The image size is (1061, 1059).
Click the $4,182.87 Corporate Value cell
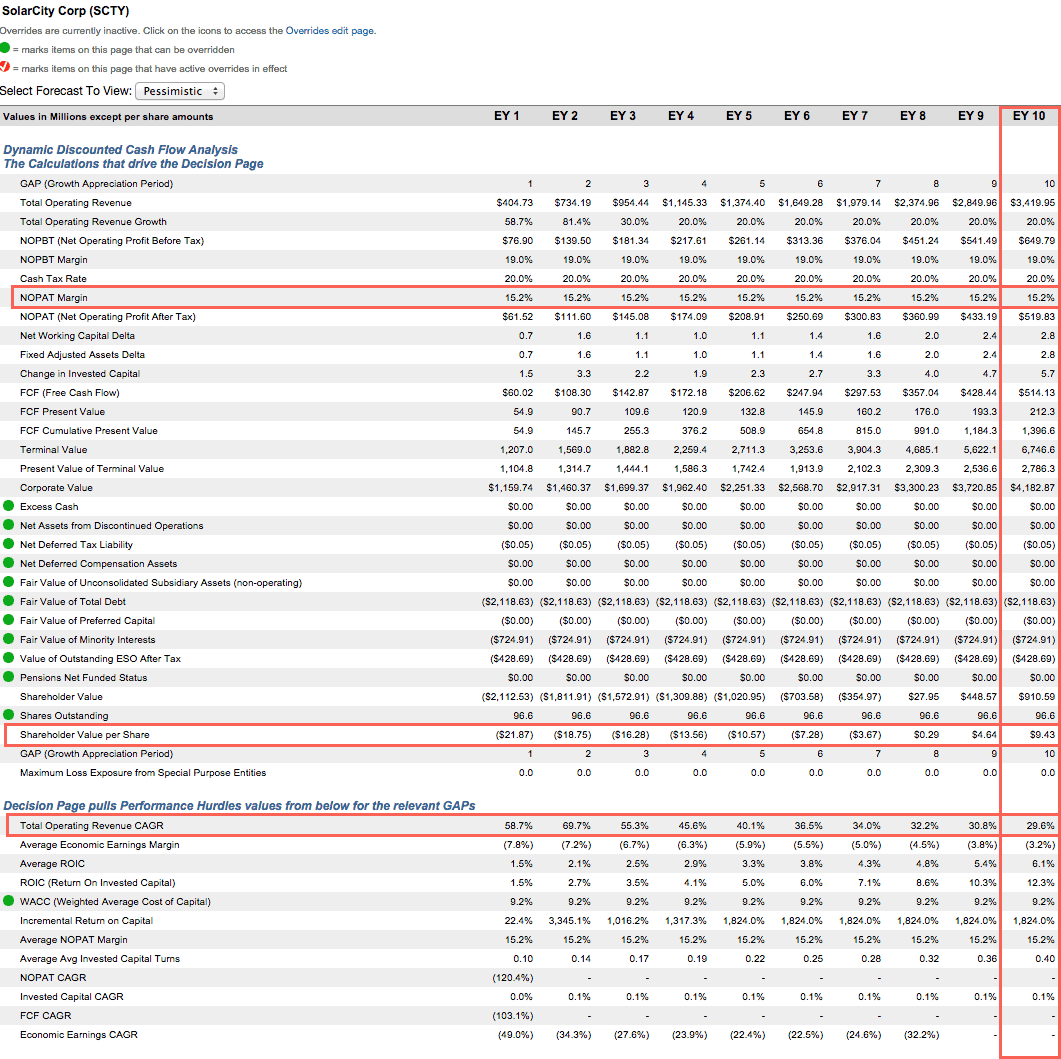tap(1033, 487)
